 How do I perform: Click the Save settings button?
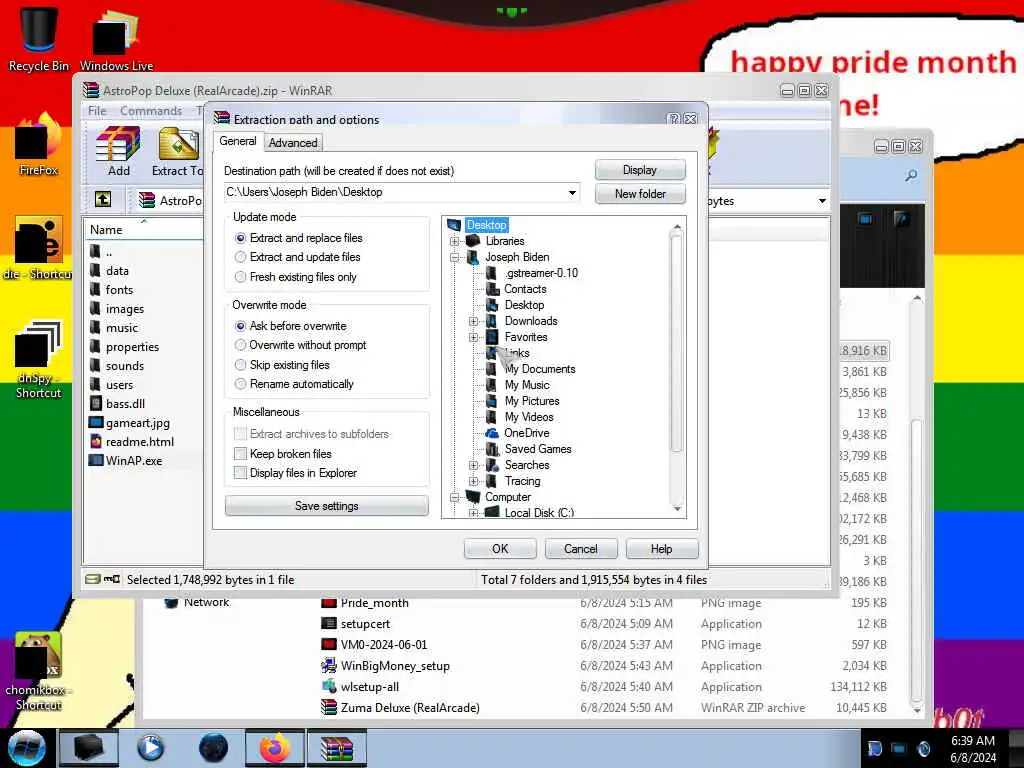[327, 505]
